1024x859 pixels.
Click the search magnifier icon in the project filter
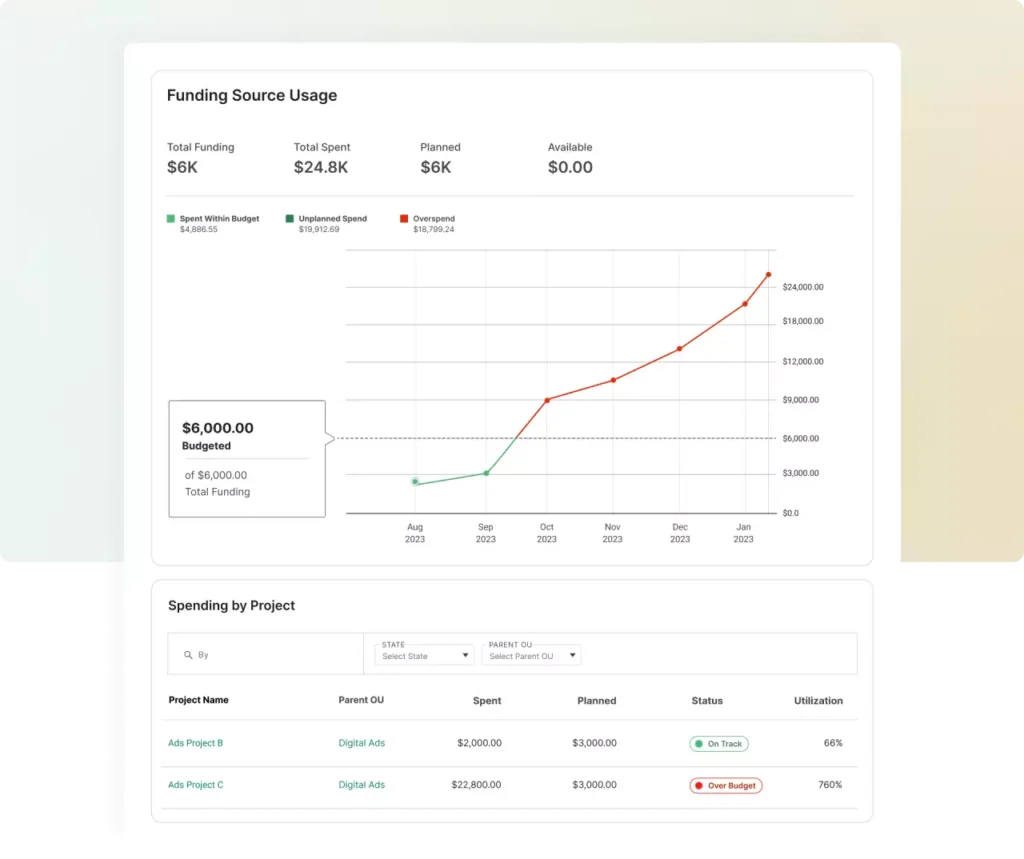190,655
